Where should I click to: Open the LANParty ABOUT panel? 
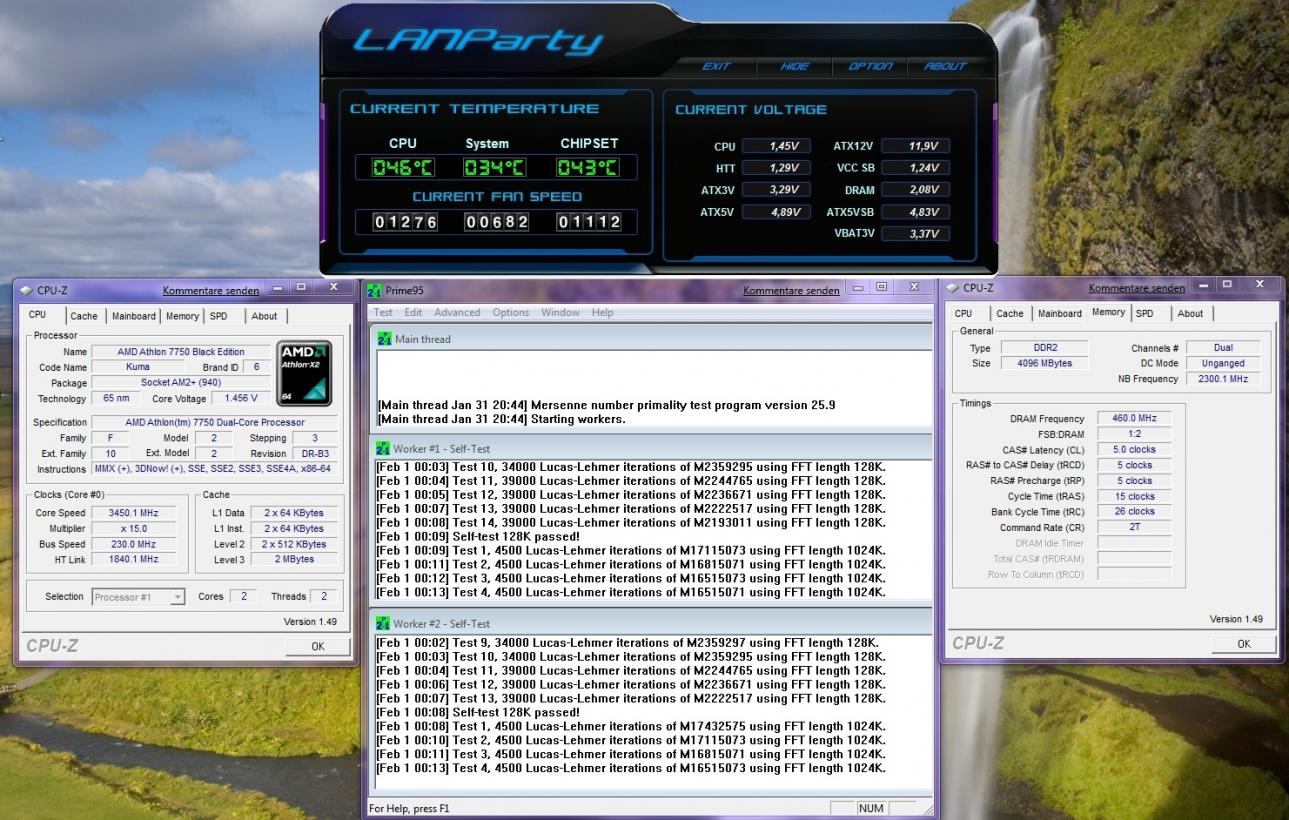pyautogui.click(x=945, y=66)
